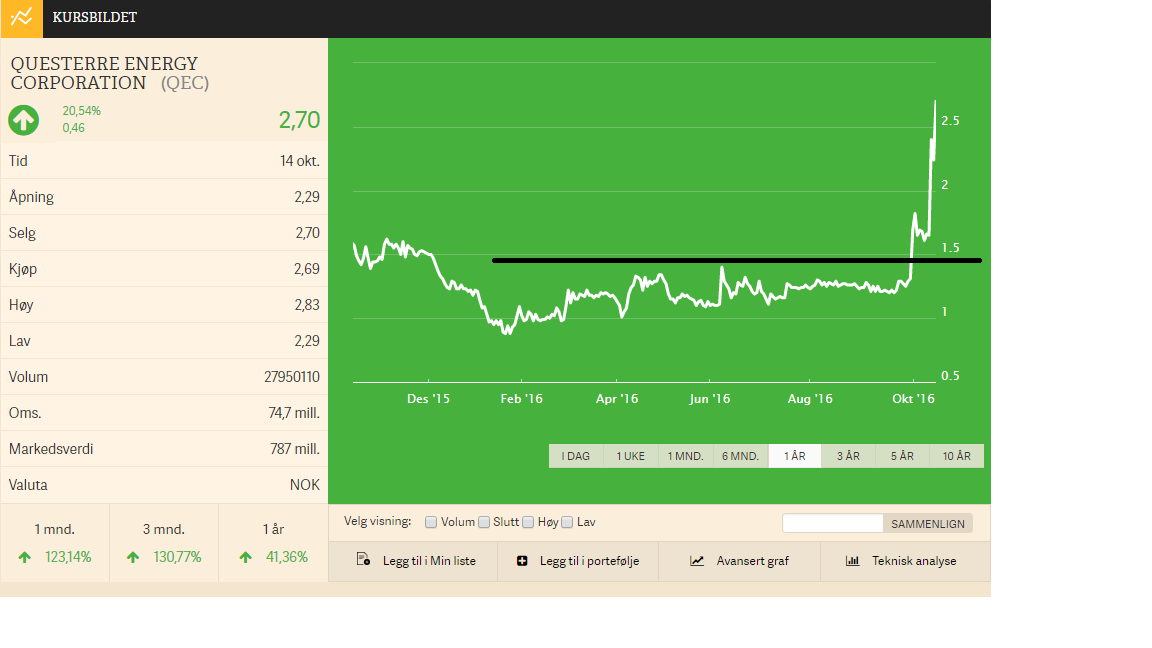Click the 41,36% one-year return
The width and height of the screenshot is (1152, 648).
[287, 558]
